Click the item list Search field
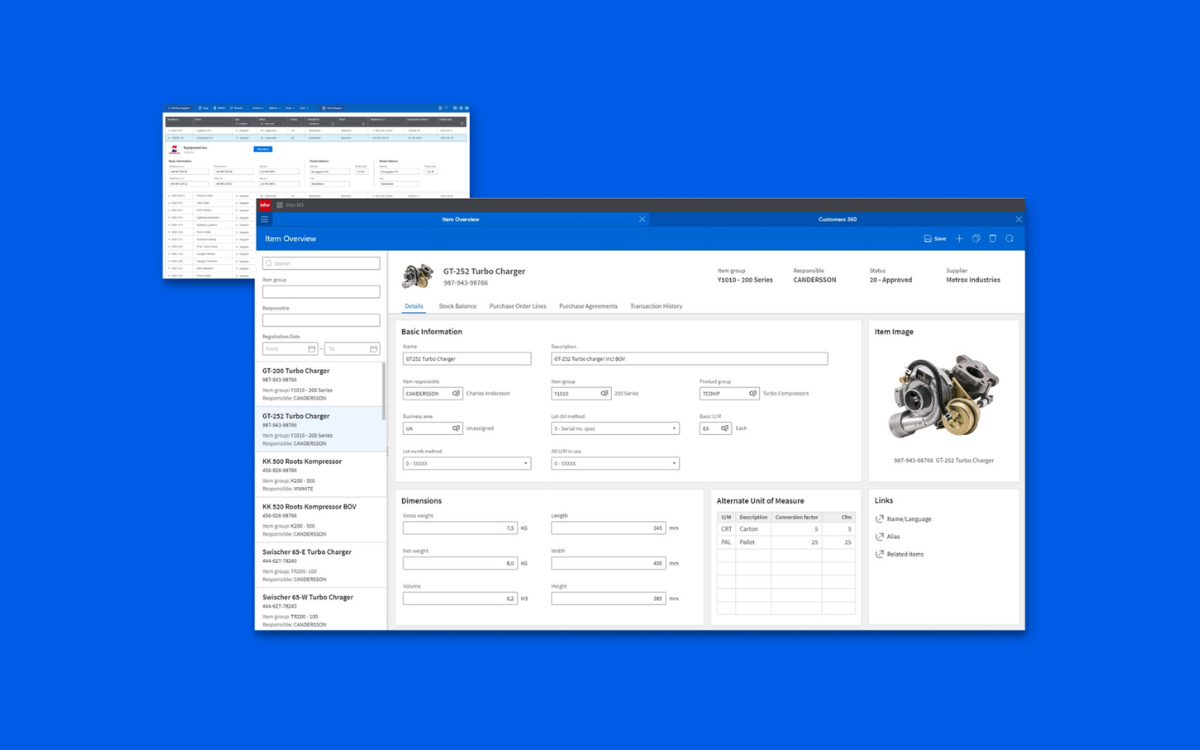 point(321,264)
